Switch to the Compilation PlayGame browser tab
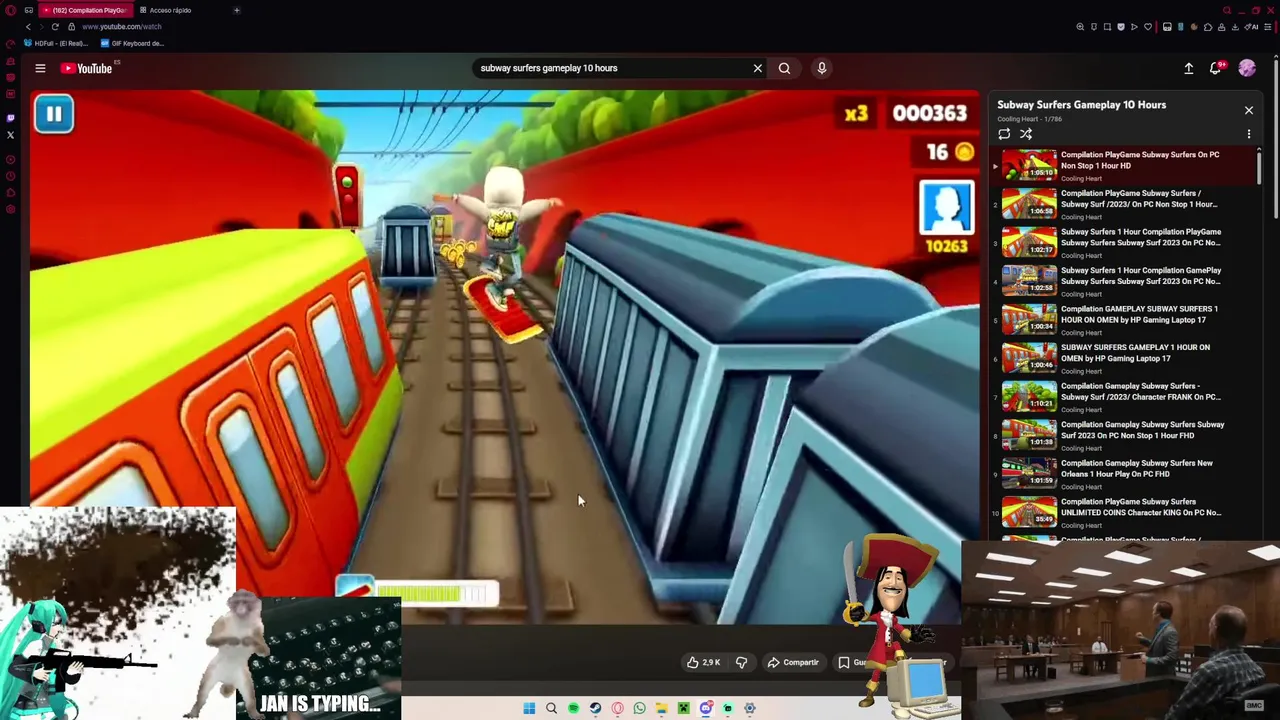Screen dimensions: 1280x720 (86, 10)
